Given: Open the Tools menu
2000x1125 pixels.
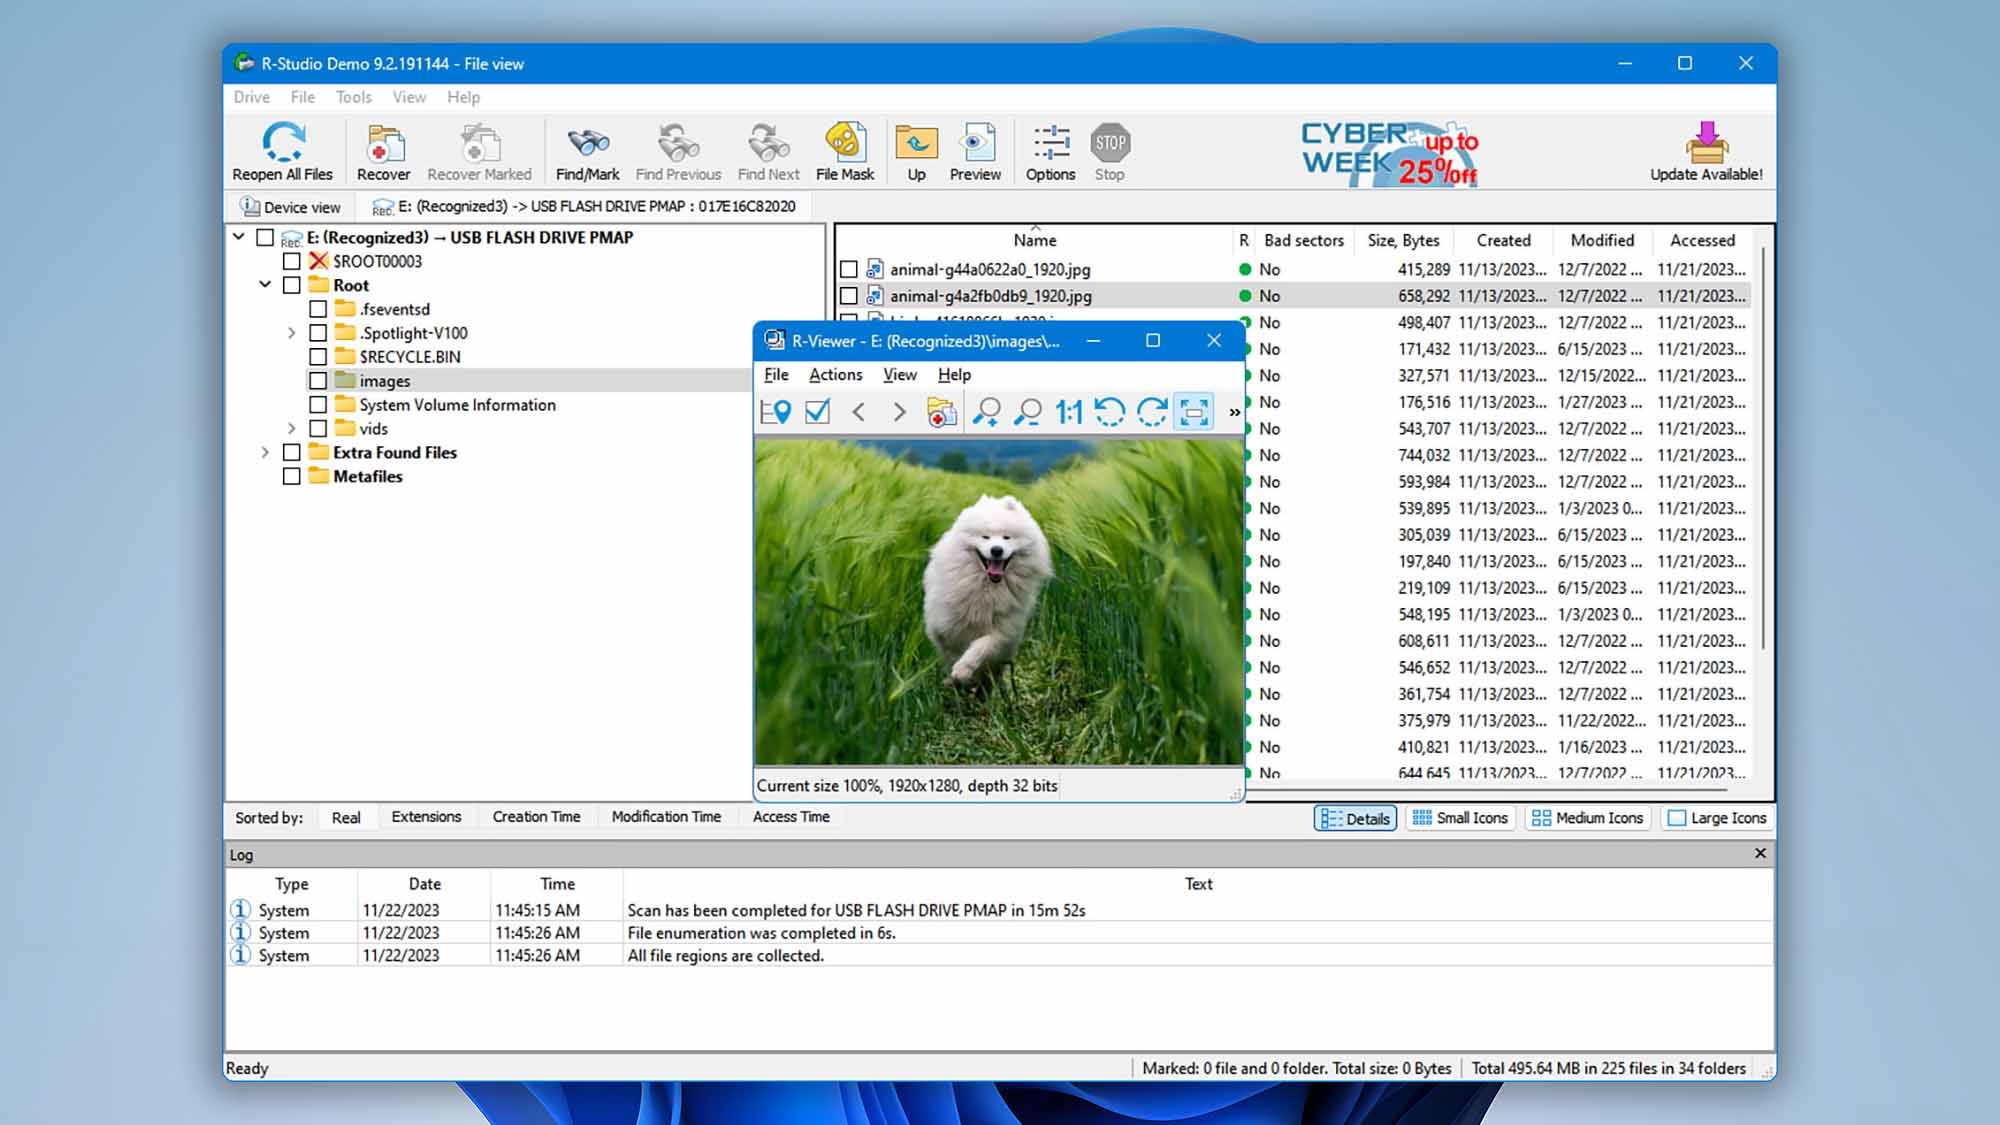Looking at the screenshot, I should [353, 97].
